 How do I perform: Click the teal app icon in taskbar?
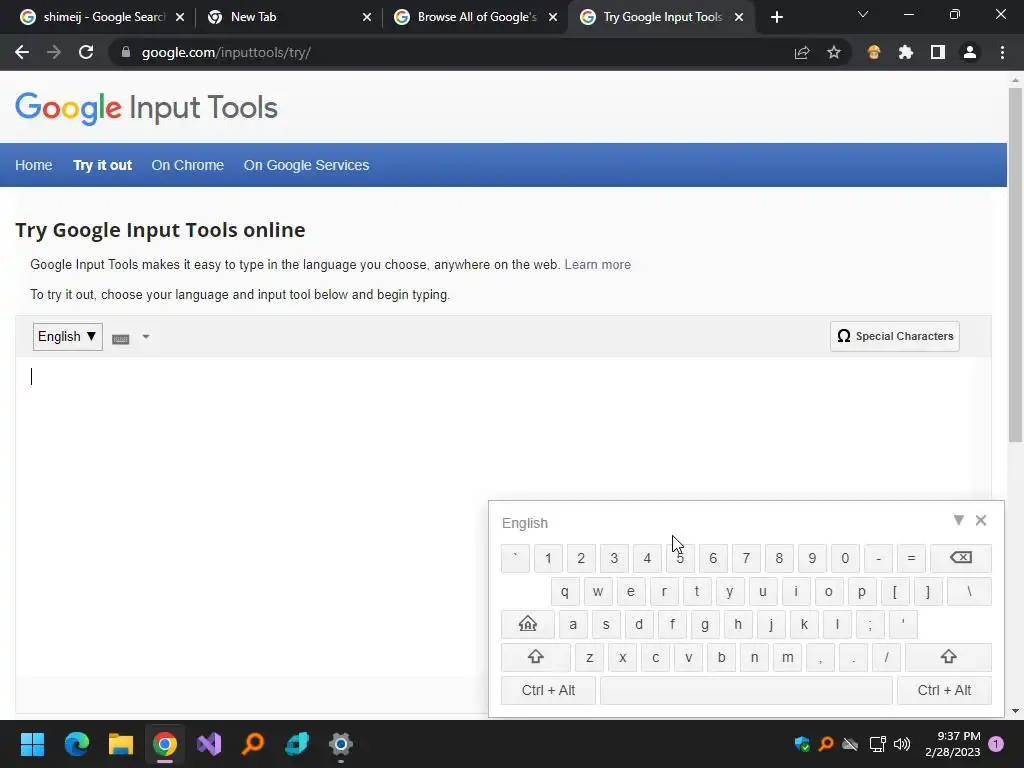point(297,744)
